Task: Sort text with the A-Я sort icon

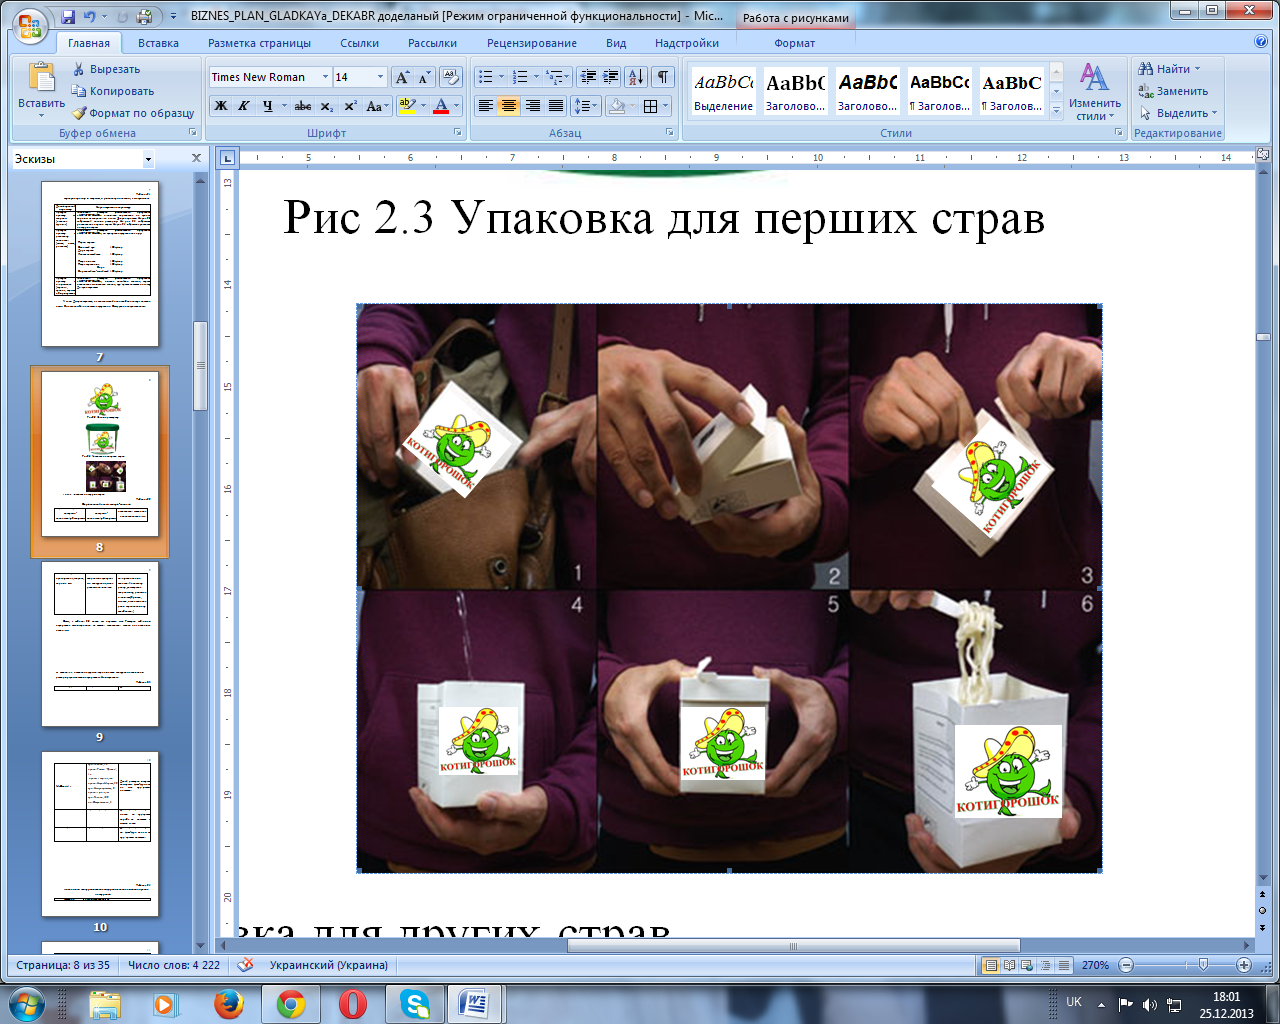Action: point(636,77)
